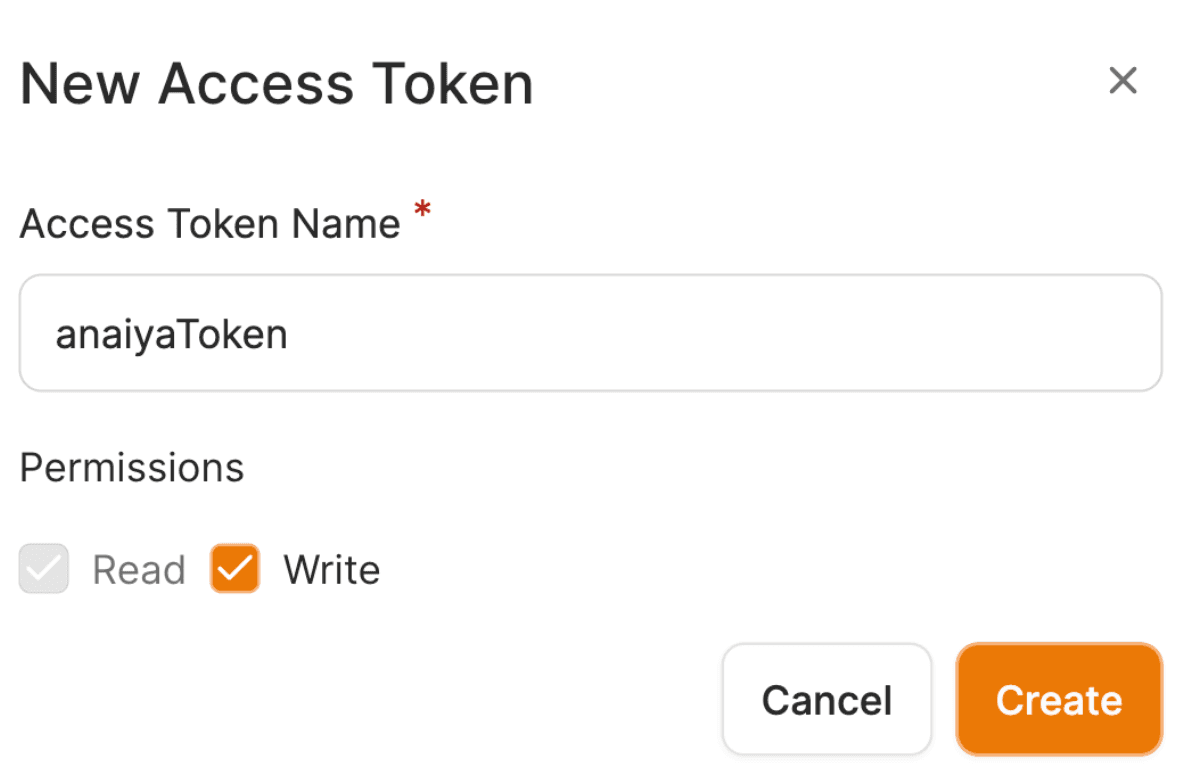The image size is (1182, 782).
Task: Close the New Access Token dialog
Action: [1123, 81]
